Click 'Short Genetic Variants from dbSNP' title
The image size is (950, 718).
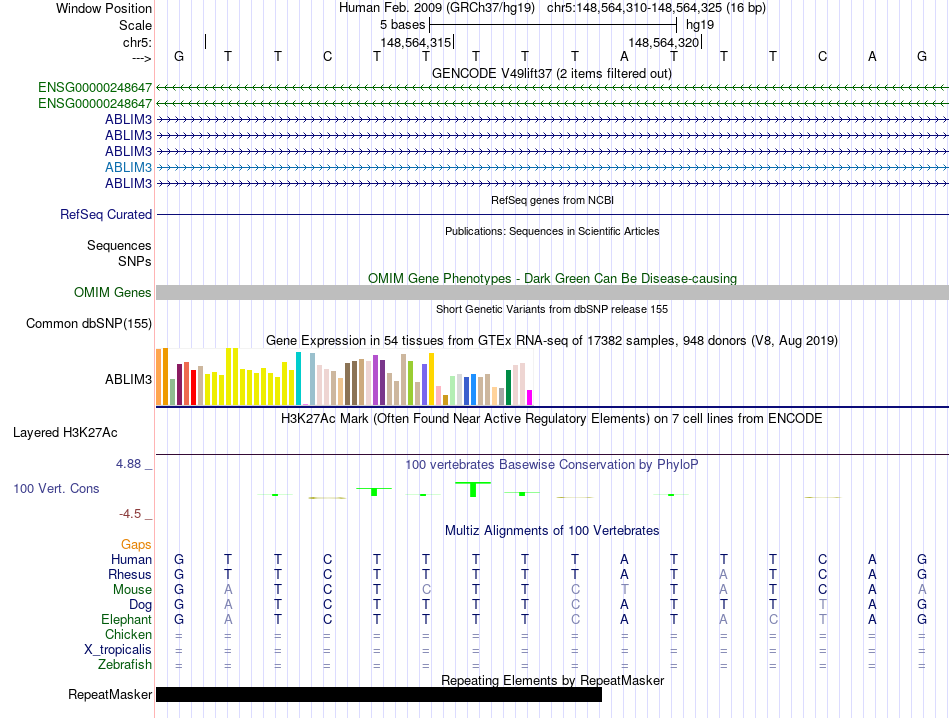pyautogui.click(x=552, y=309)
